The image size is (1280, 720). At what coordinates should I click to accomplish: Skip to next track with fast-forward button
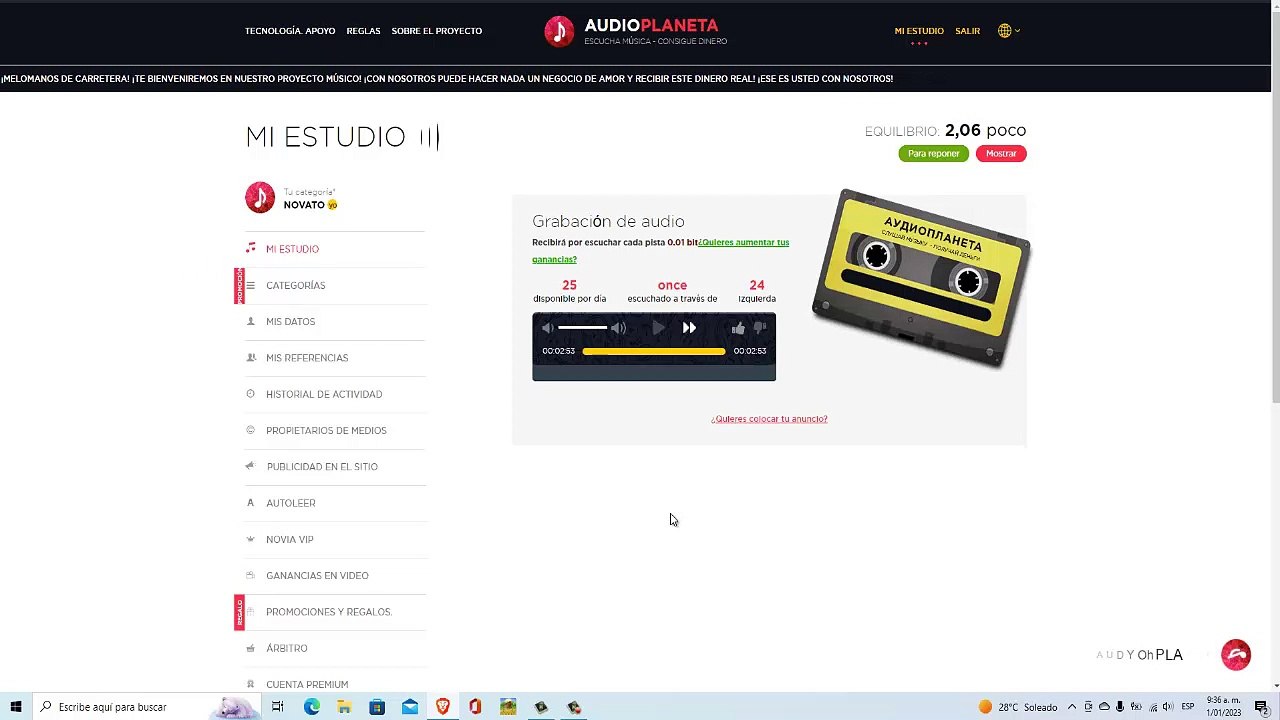(689, 328)
